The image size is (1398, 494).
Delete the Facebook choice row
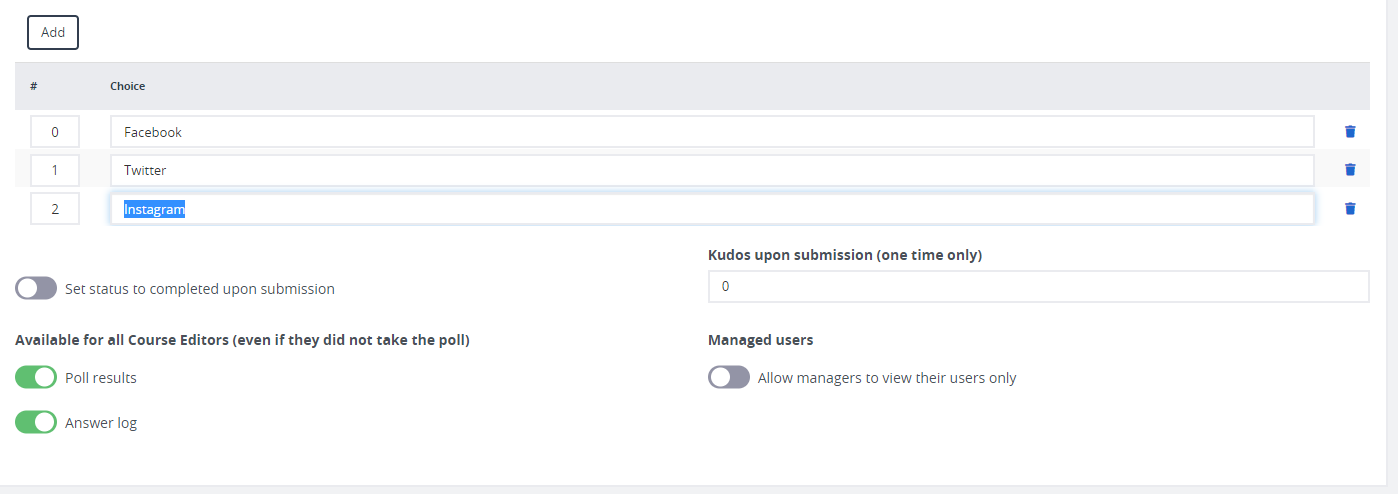1350,132
